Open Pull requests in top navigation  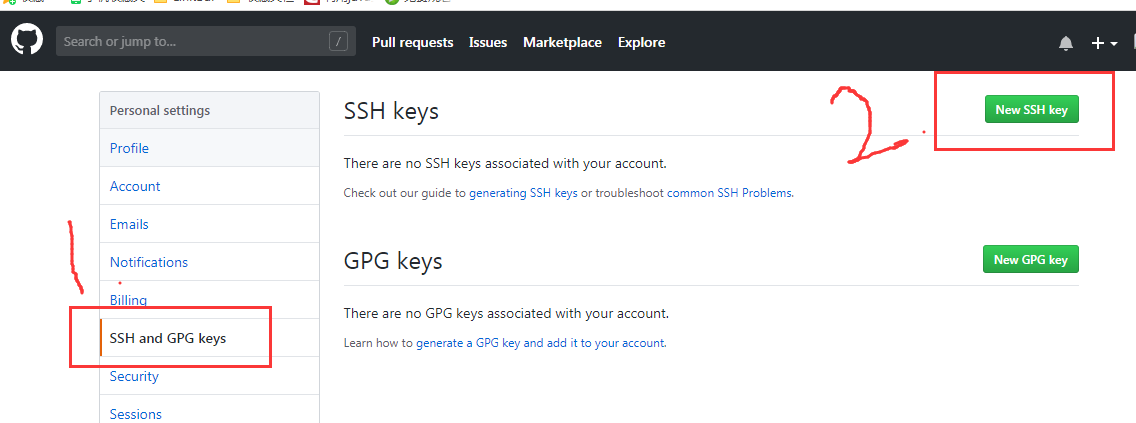tap(412, 42)
